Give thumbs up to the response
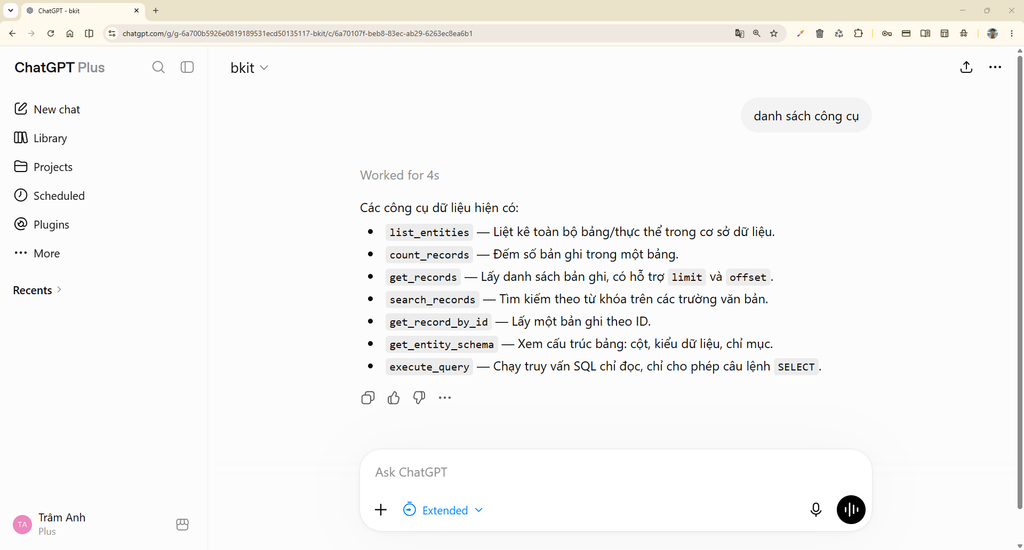Screen dimensions: 1024x550 pyautogui.click(x=393, y=398)
